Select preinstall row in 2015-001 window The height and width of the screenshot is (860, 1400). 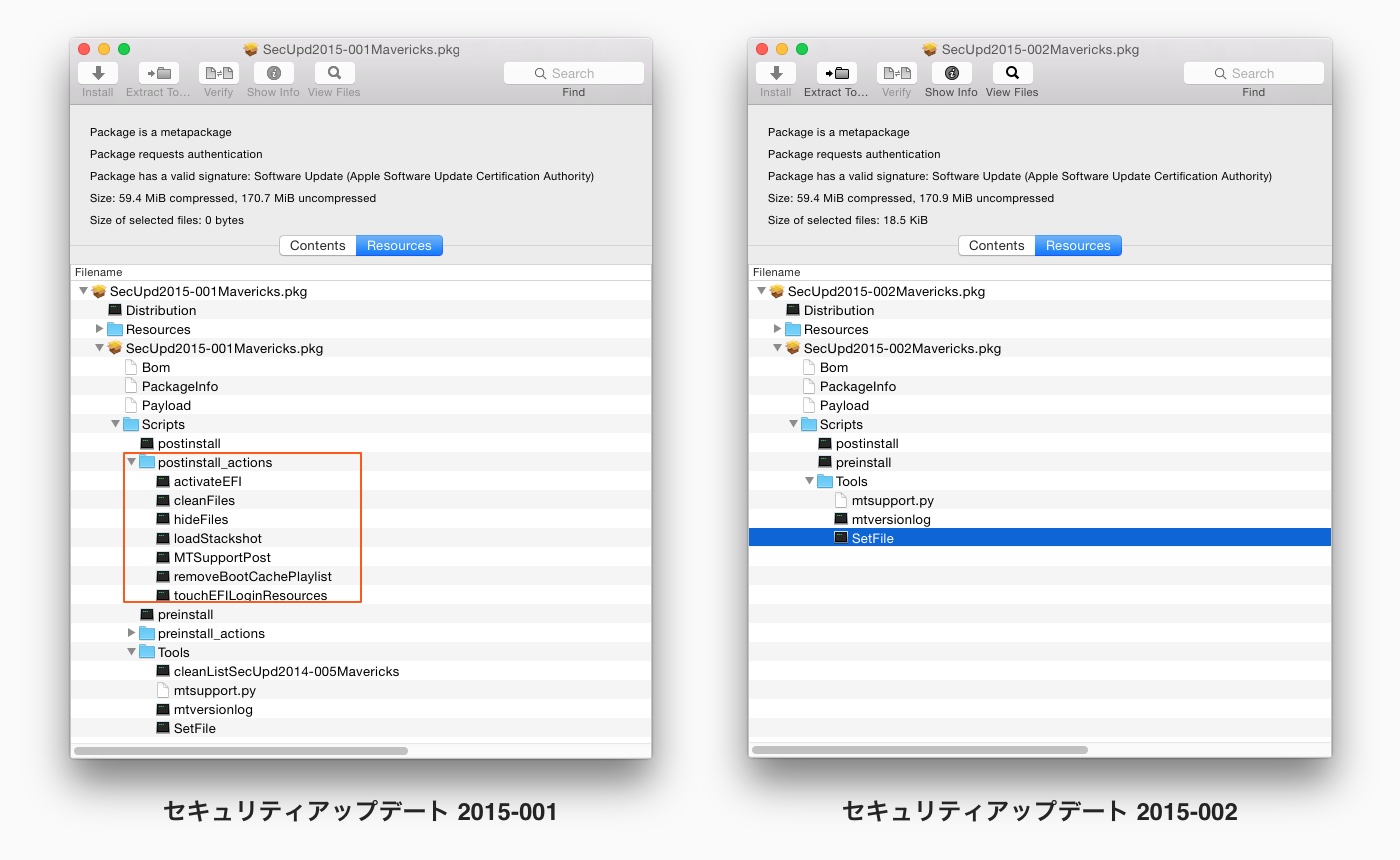[361, 614]
